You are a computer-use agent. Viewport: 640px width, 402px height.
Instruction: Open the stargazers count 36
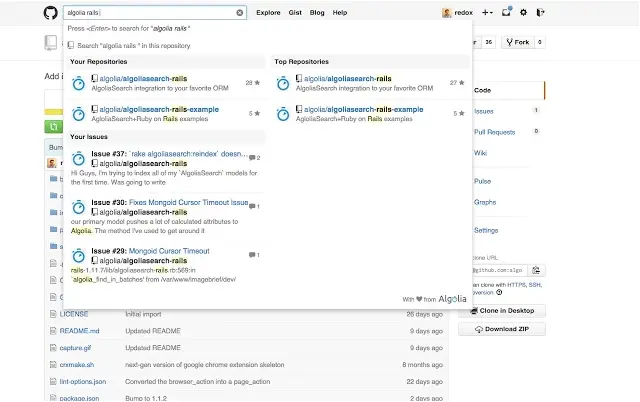[x=489, y=42]
